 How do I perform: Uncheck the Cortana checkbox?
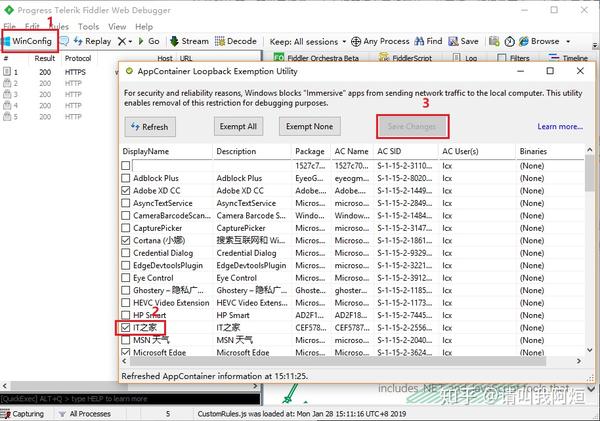point(126,240)
